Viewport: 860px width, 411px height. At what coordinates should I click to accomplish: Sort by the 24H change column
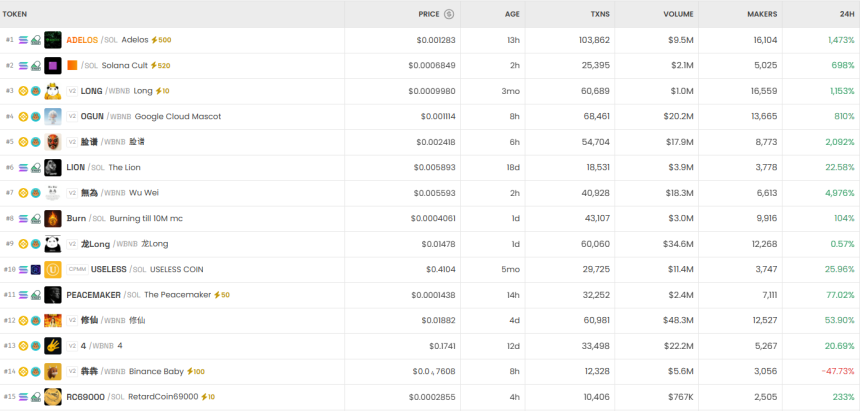[x=846, y=14]
